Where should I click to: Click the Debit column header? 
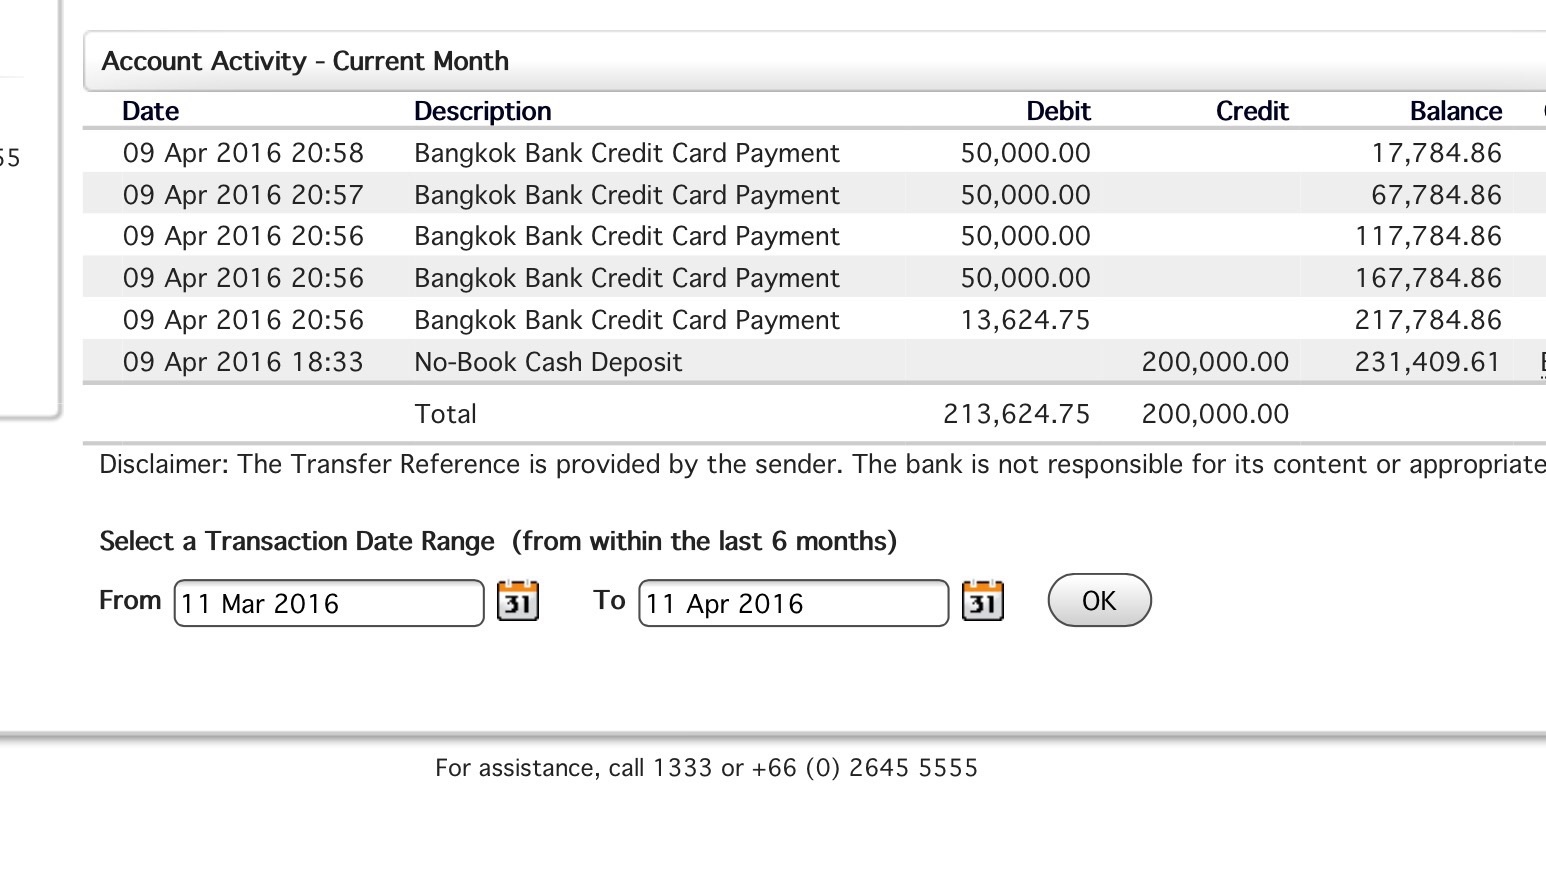(1058, 111)
